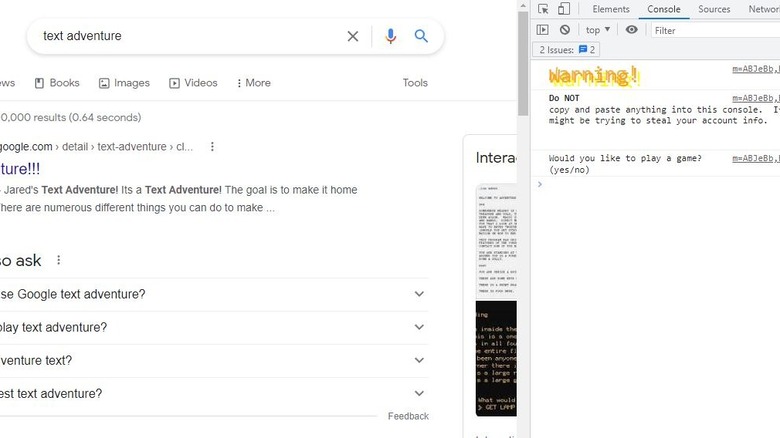This screenshot has width=780, height=438.
Task: Create a live expression with the eye icon
Action: [631, 30]
